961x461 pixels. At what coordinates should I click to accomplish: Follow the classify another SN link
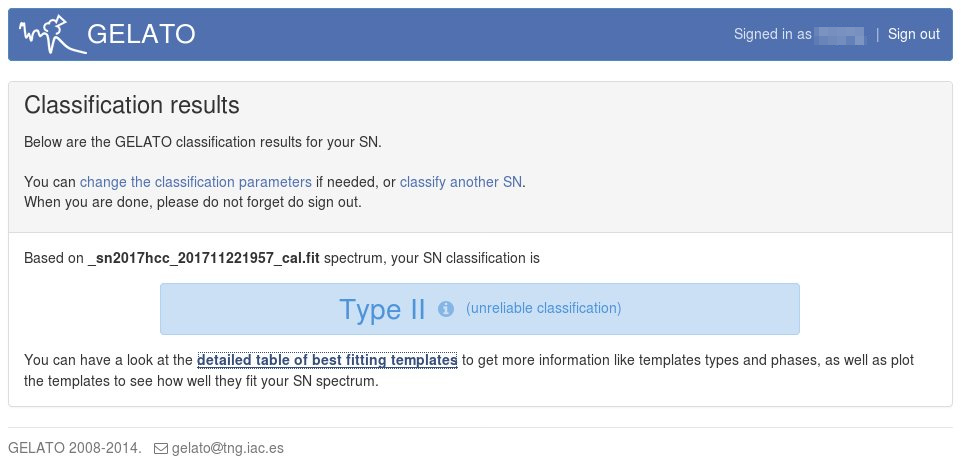tap(461, 182)
